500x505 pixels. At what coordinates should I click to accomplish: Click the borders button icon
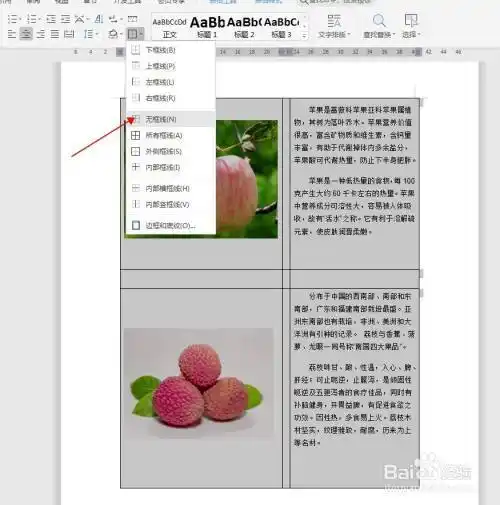(x=132, y=34)
